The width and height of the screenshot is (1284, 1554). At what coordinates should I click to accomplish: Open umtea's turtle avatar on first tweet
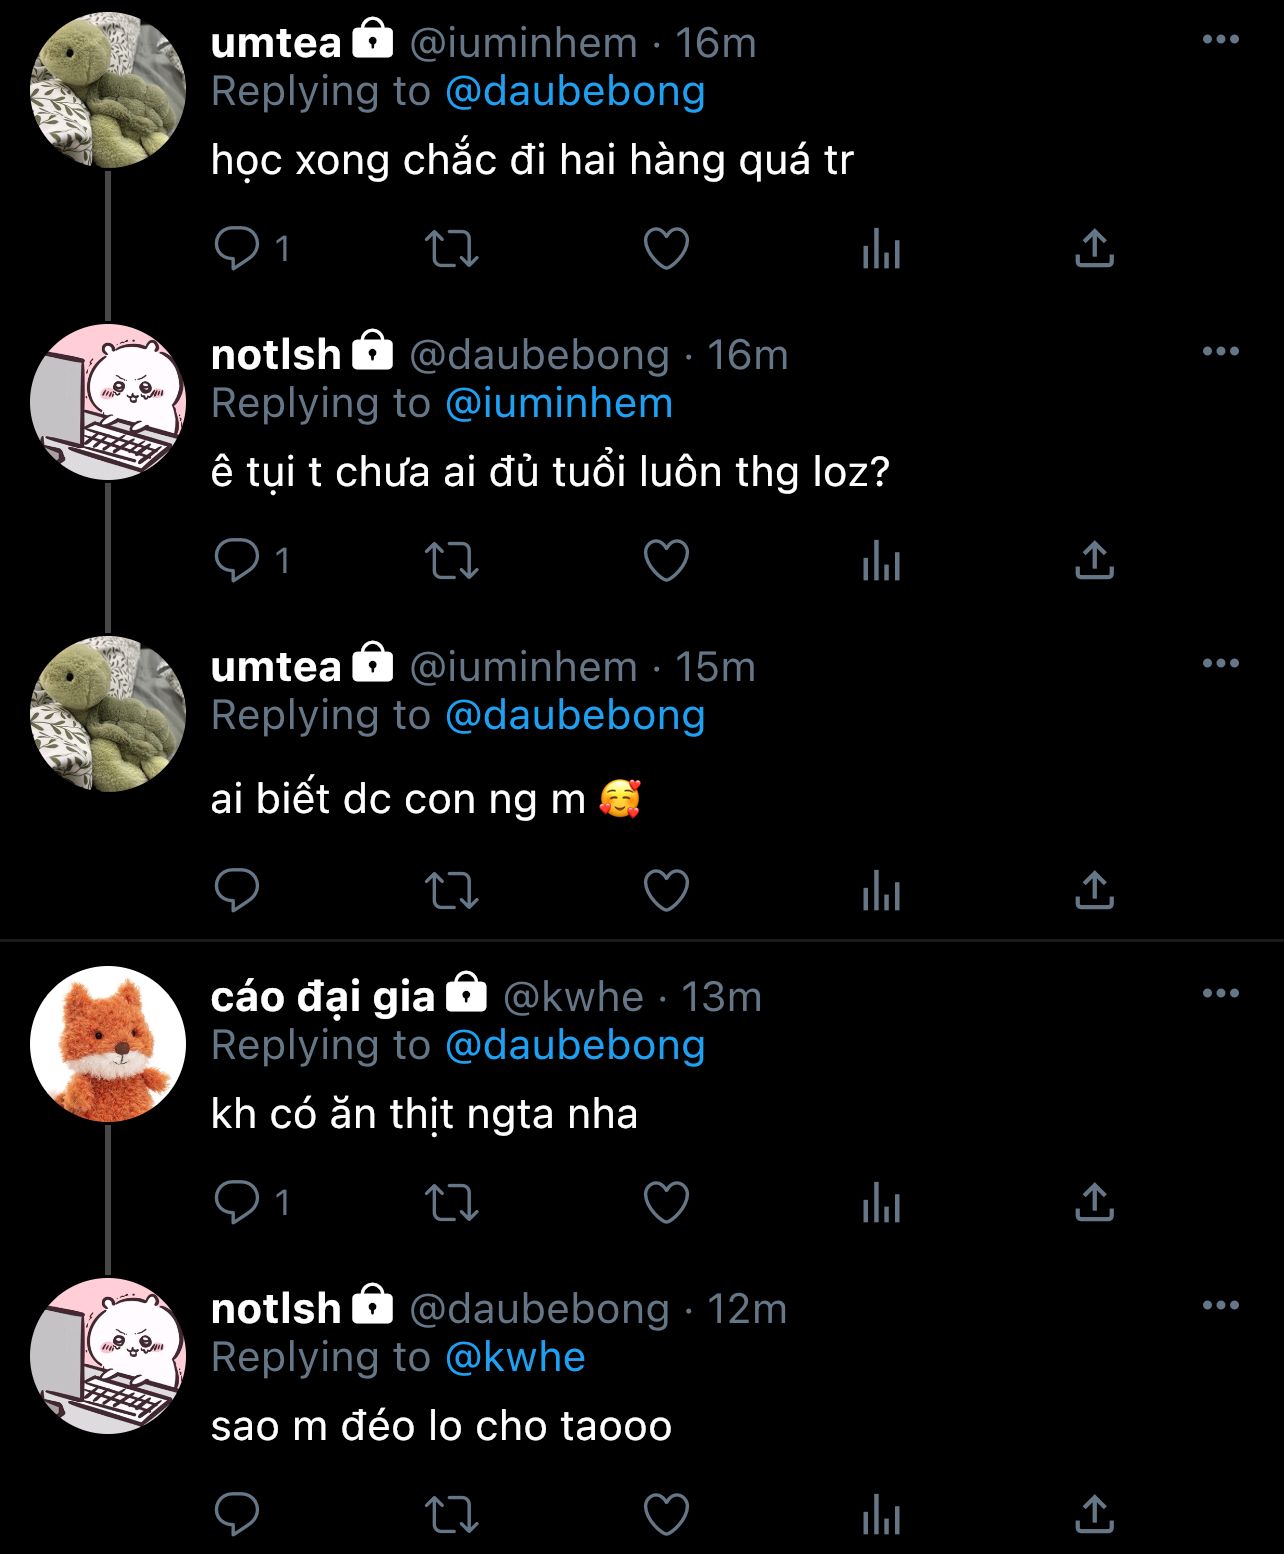click(108, 90)
